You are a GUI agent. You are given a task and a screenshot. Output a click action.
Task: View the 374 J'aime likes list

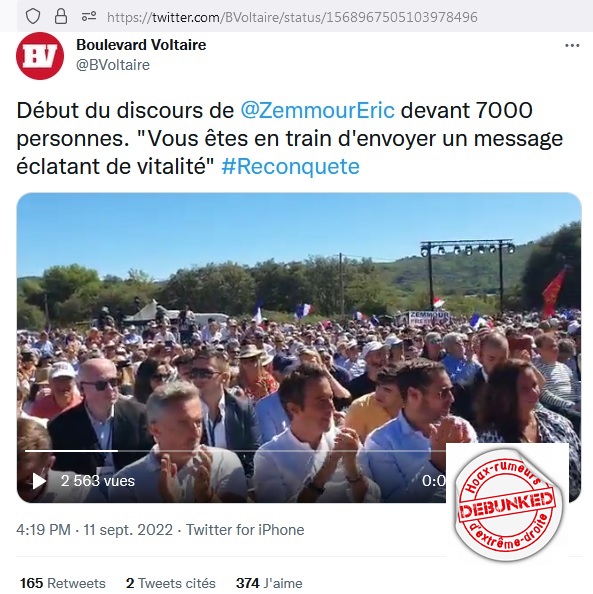[x=269, y=583]
